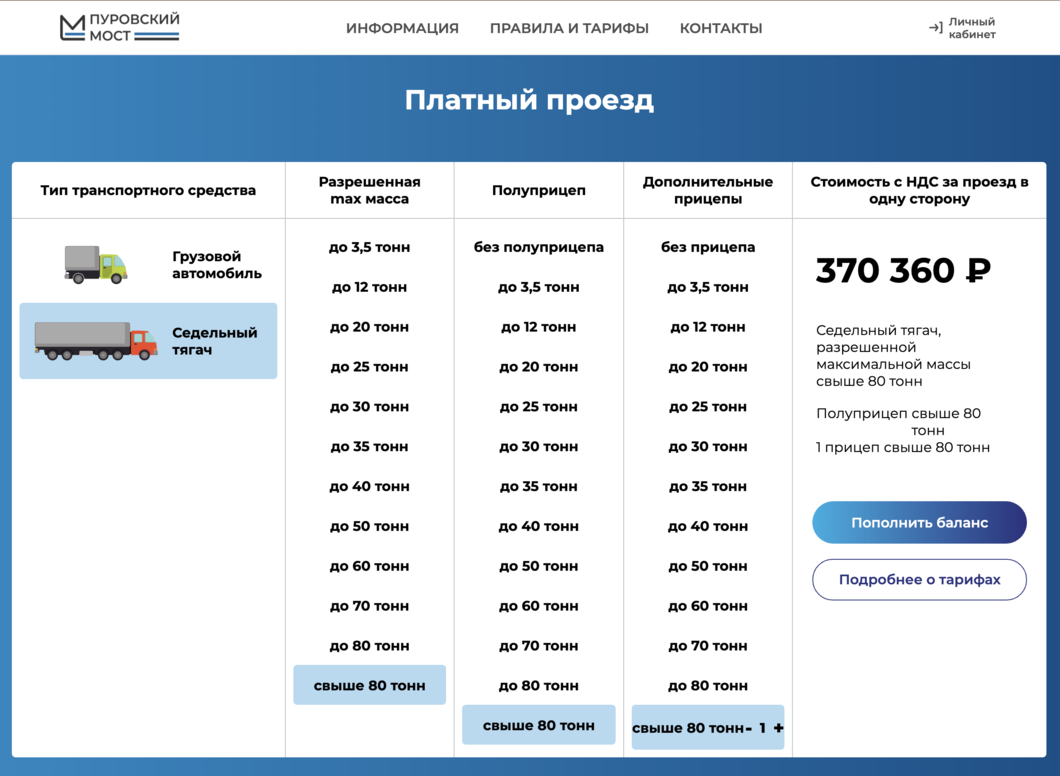The image size is (1060, 776).
Task: Pick свыше 80 тонн in Полуприцеп column
Action: coord(539,725)
